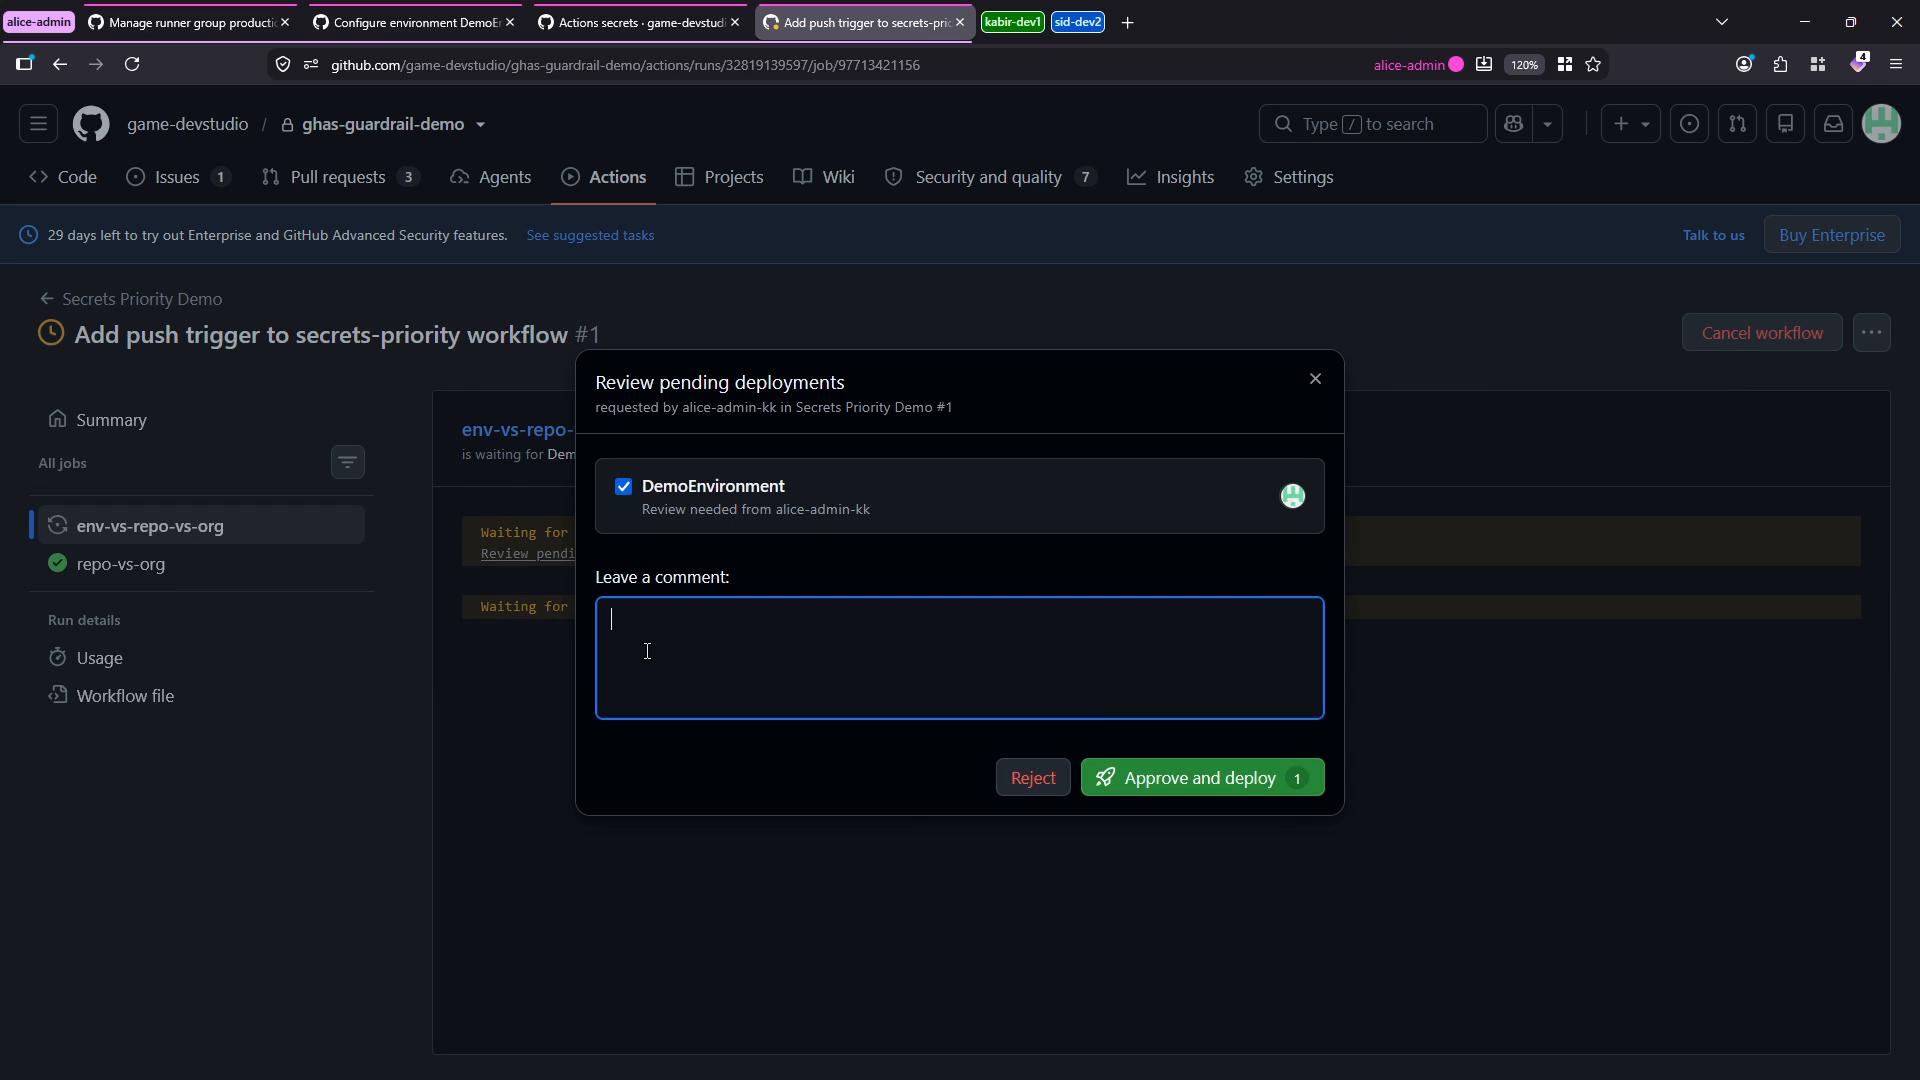Click the Buy Enterprise button
The width and height of the screenshot is (1920, 1080).
(1832, 235)
